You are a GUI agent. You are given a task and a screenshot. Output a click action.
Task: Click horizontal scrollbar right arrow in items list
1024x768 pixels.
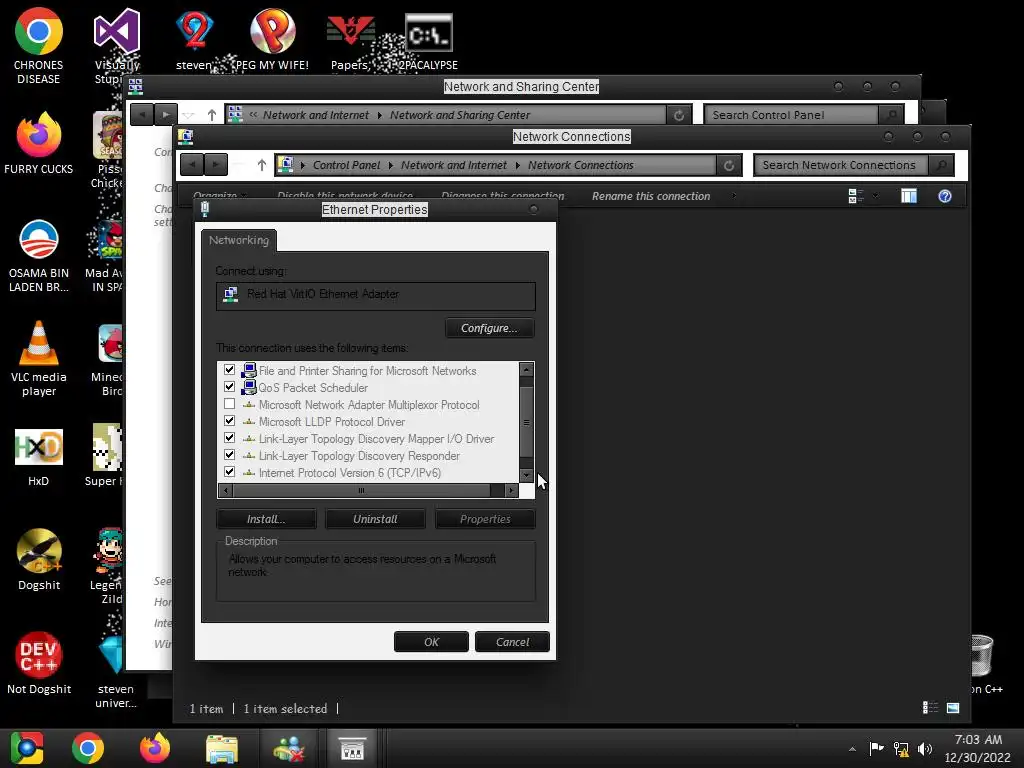512,490
